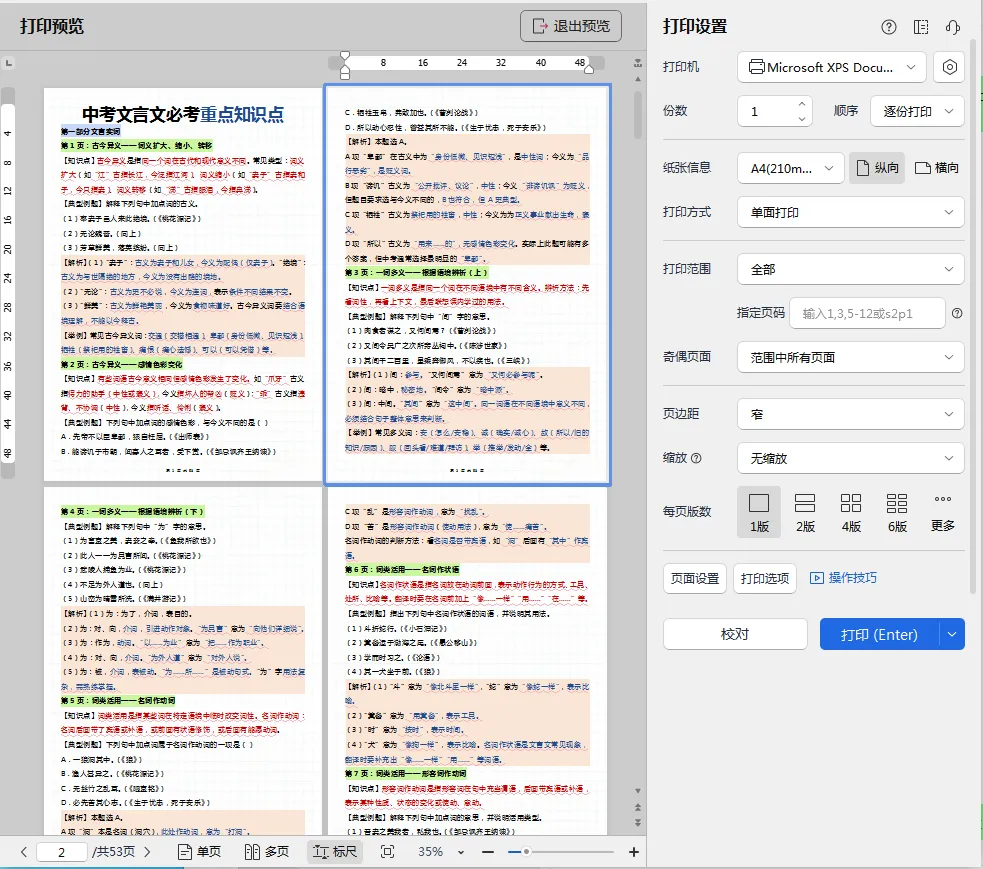Go to next page arrow

click(x=147, y=852)
